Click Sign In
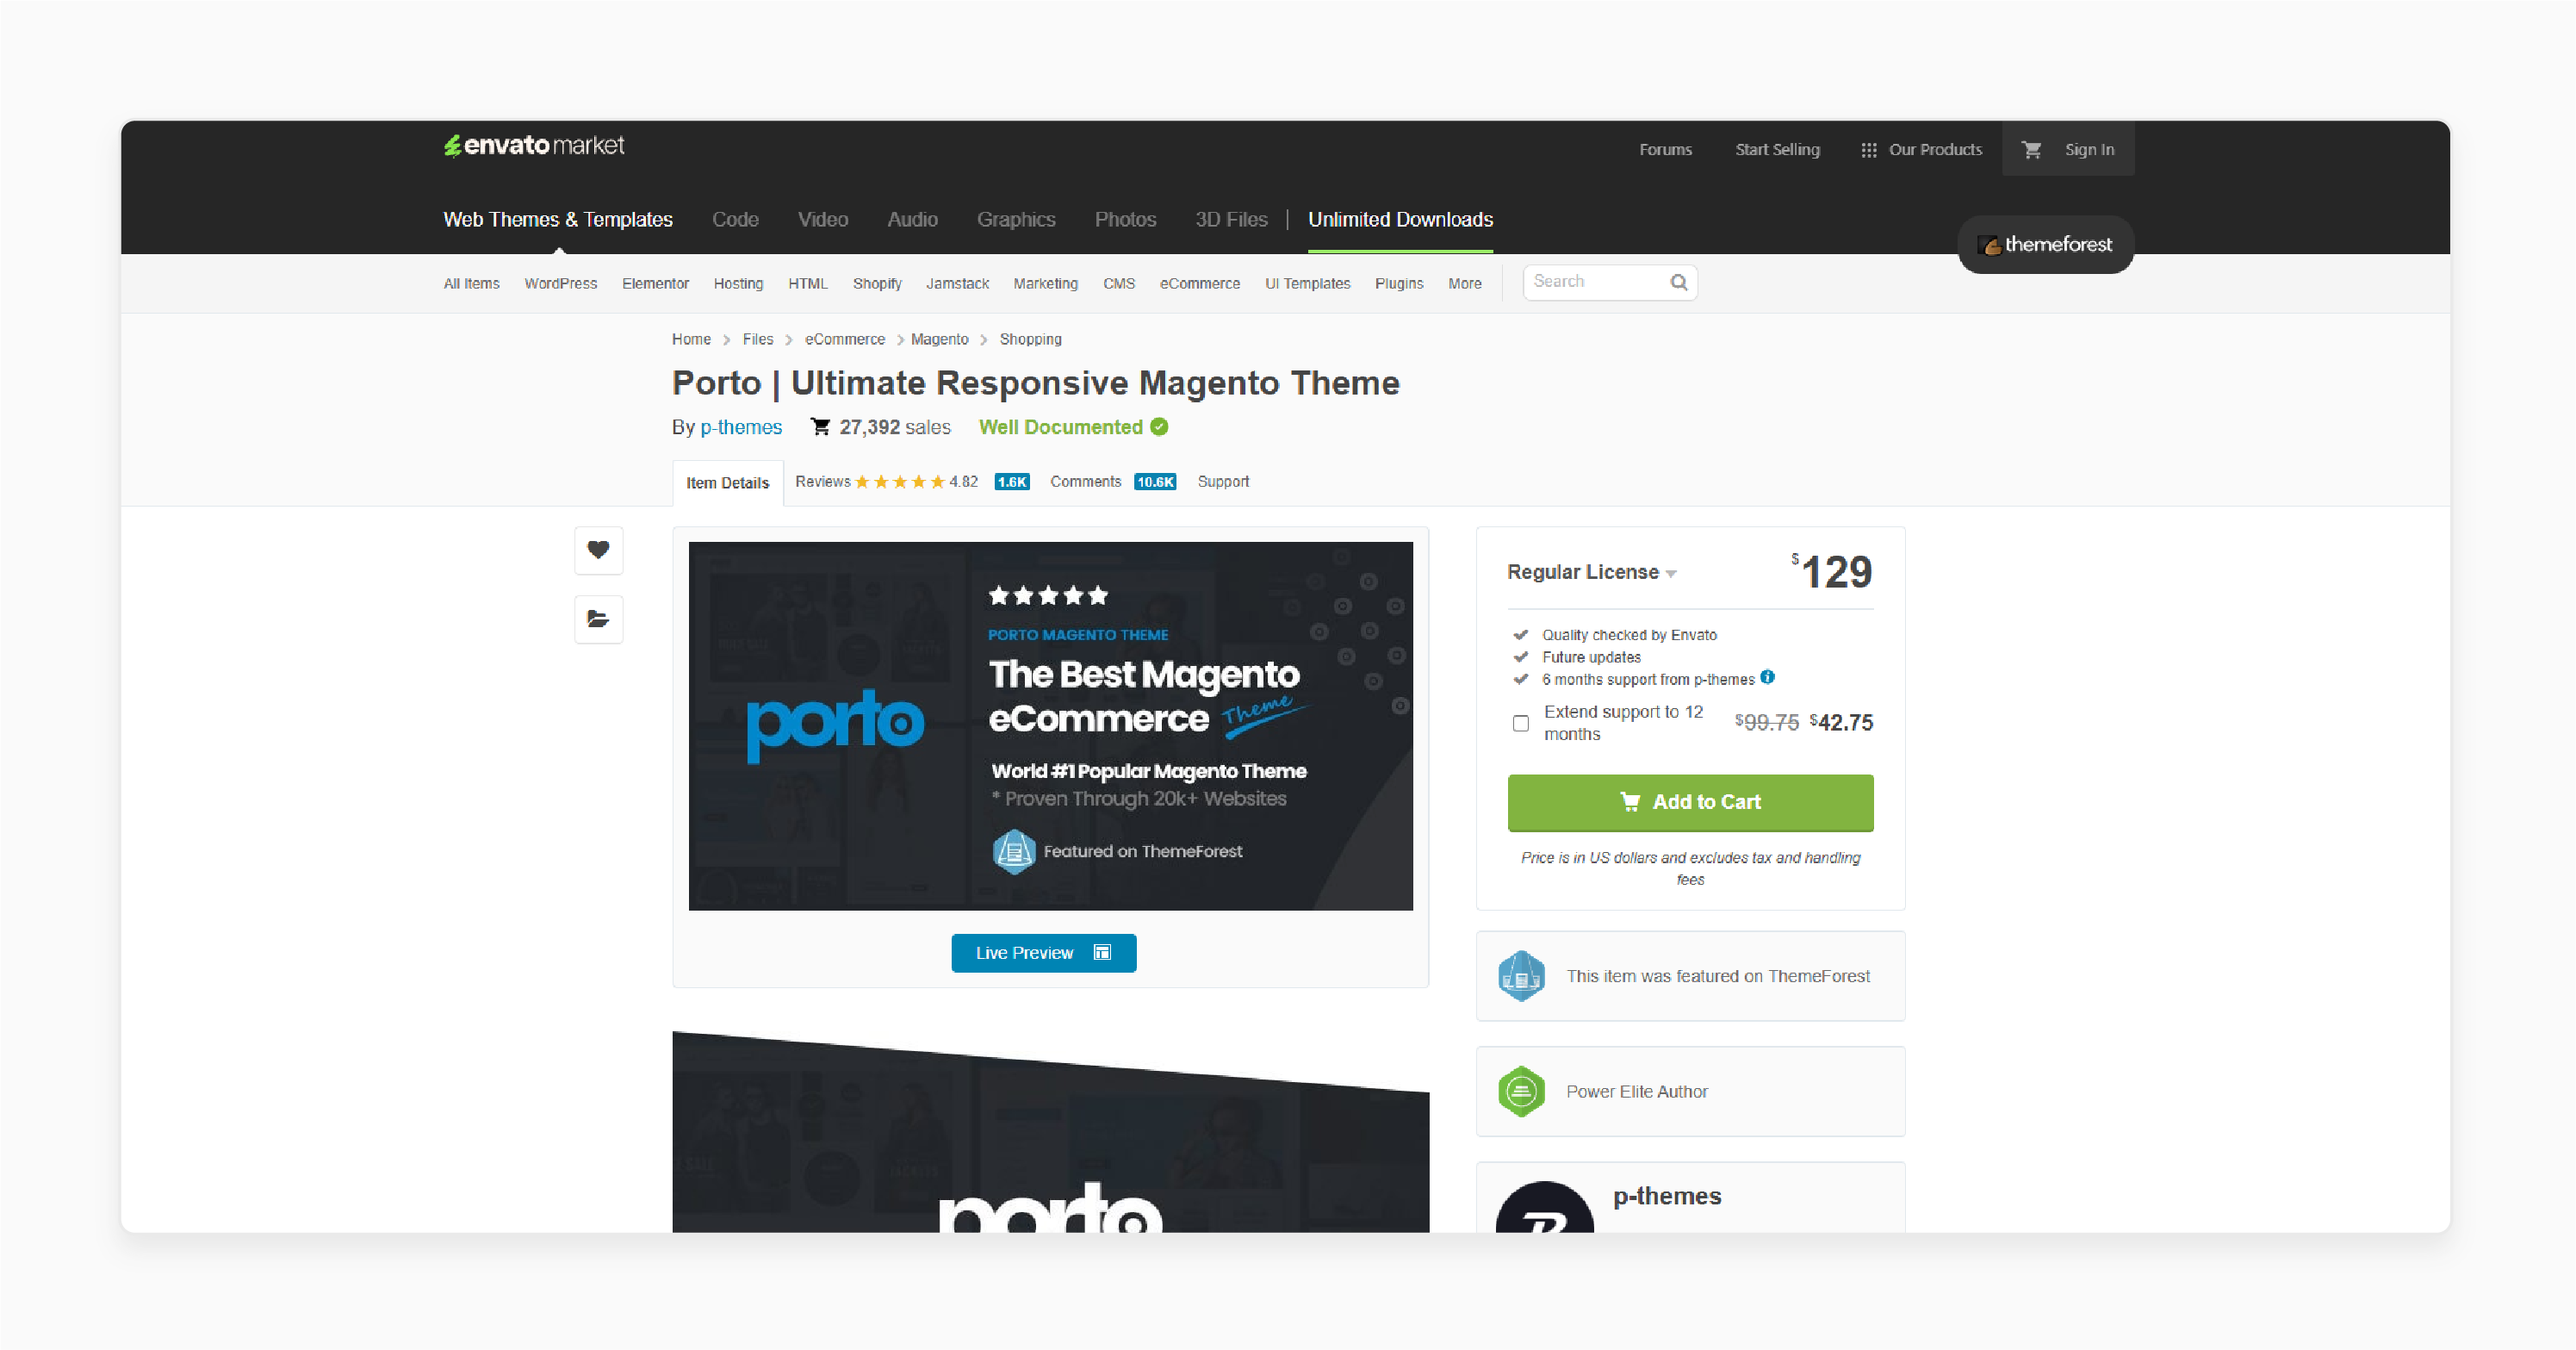Screen dimensions: 2576x1350 [2089, 150]
